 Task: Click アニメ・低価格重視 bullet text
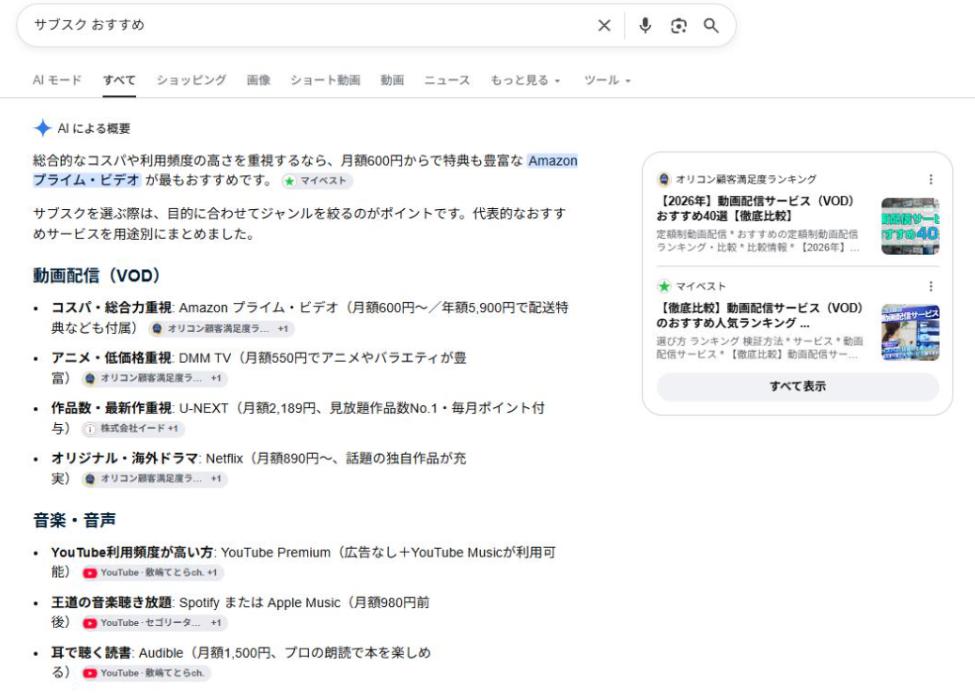tap(111, 358)
